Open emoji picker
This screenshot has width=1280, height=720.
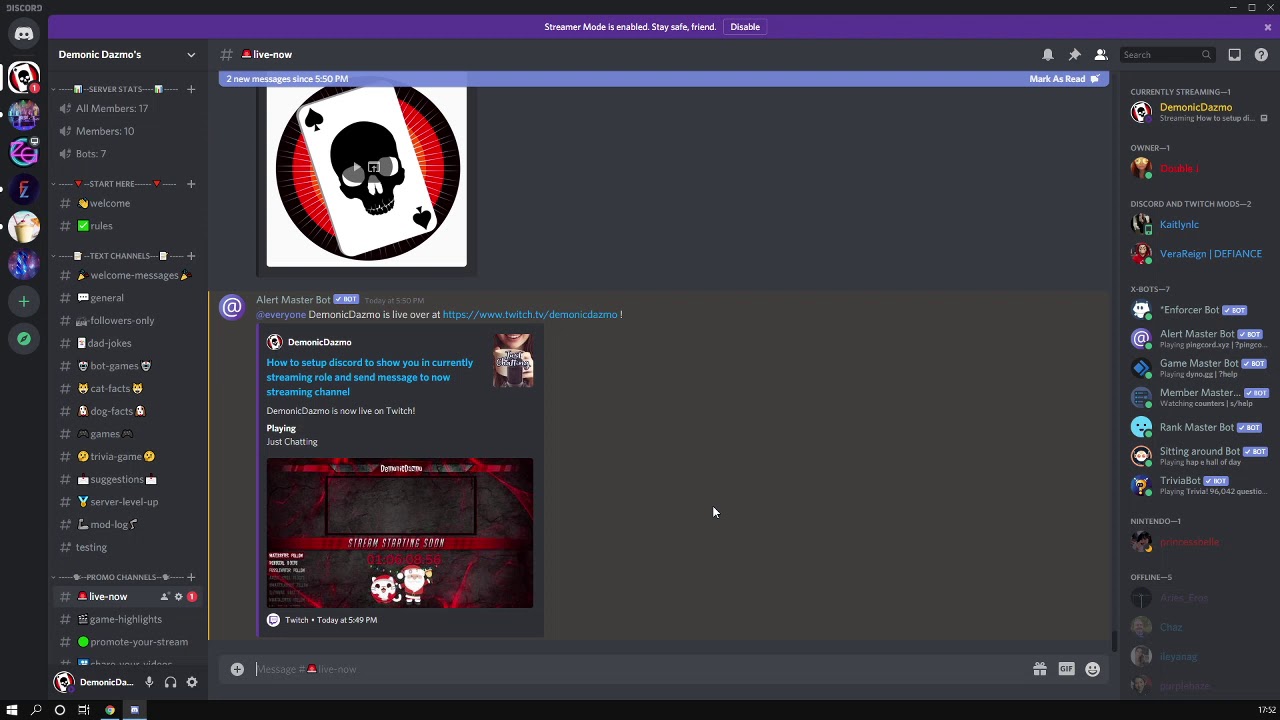pyautogui.click(x=1092, y=669)
